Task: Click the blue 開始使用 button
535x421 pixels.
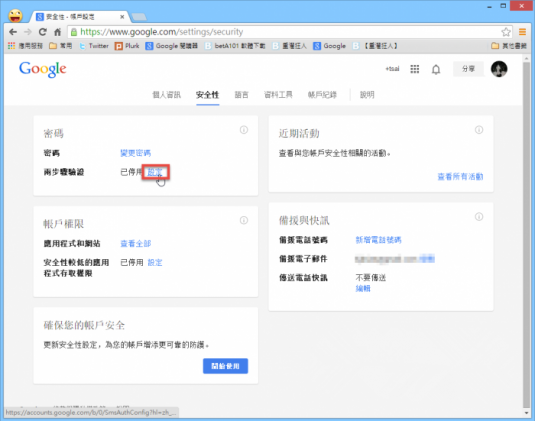Action: [225, 366]
